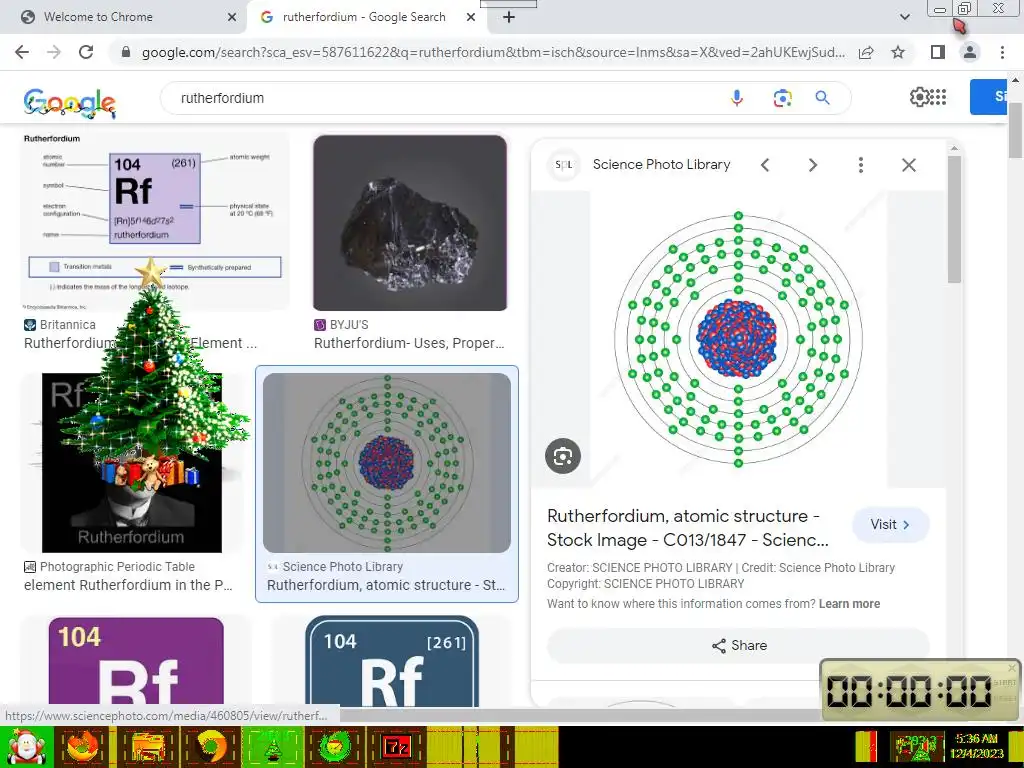Screen dimensions: 1024x768
Task: Open the preview panel three-dot options
Action: coord(861,165)
